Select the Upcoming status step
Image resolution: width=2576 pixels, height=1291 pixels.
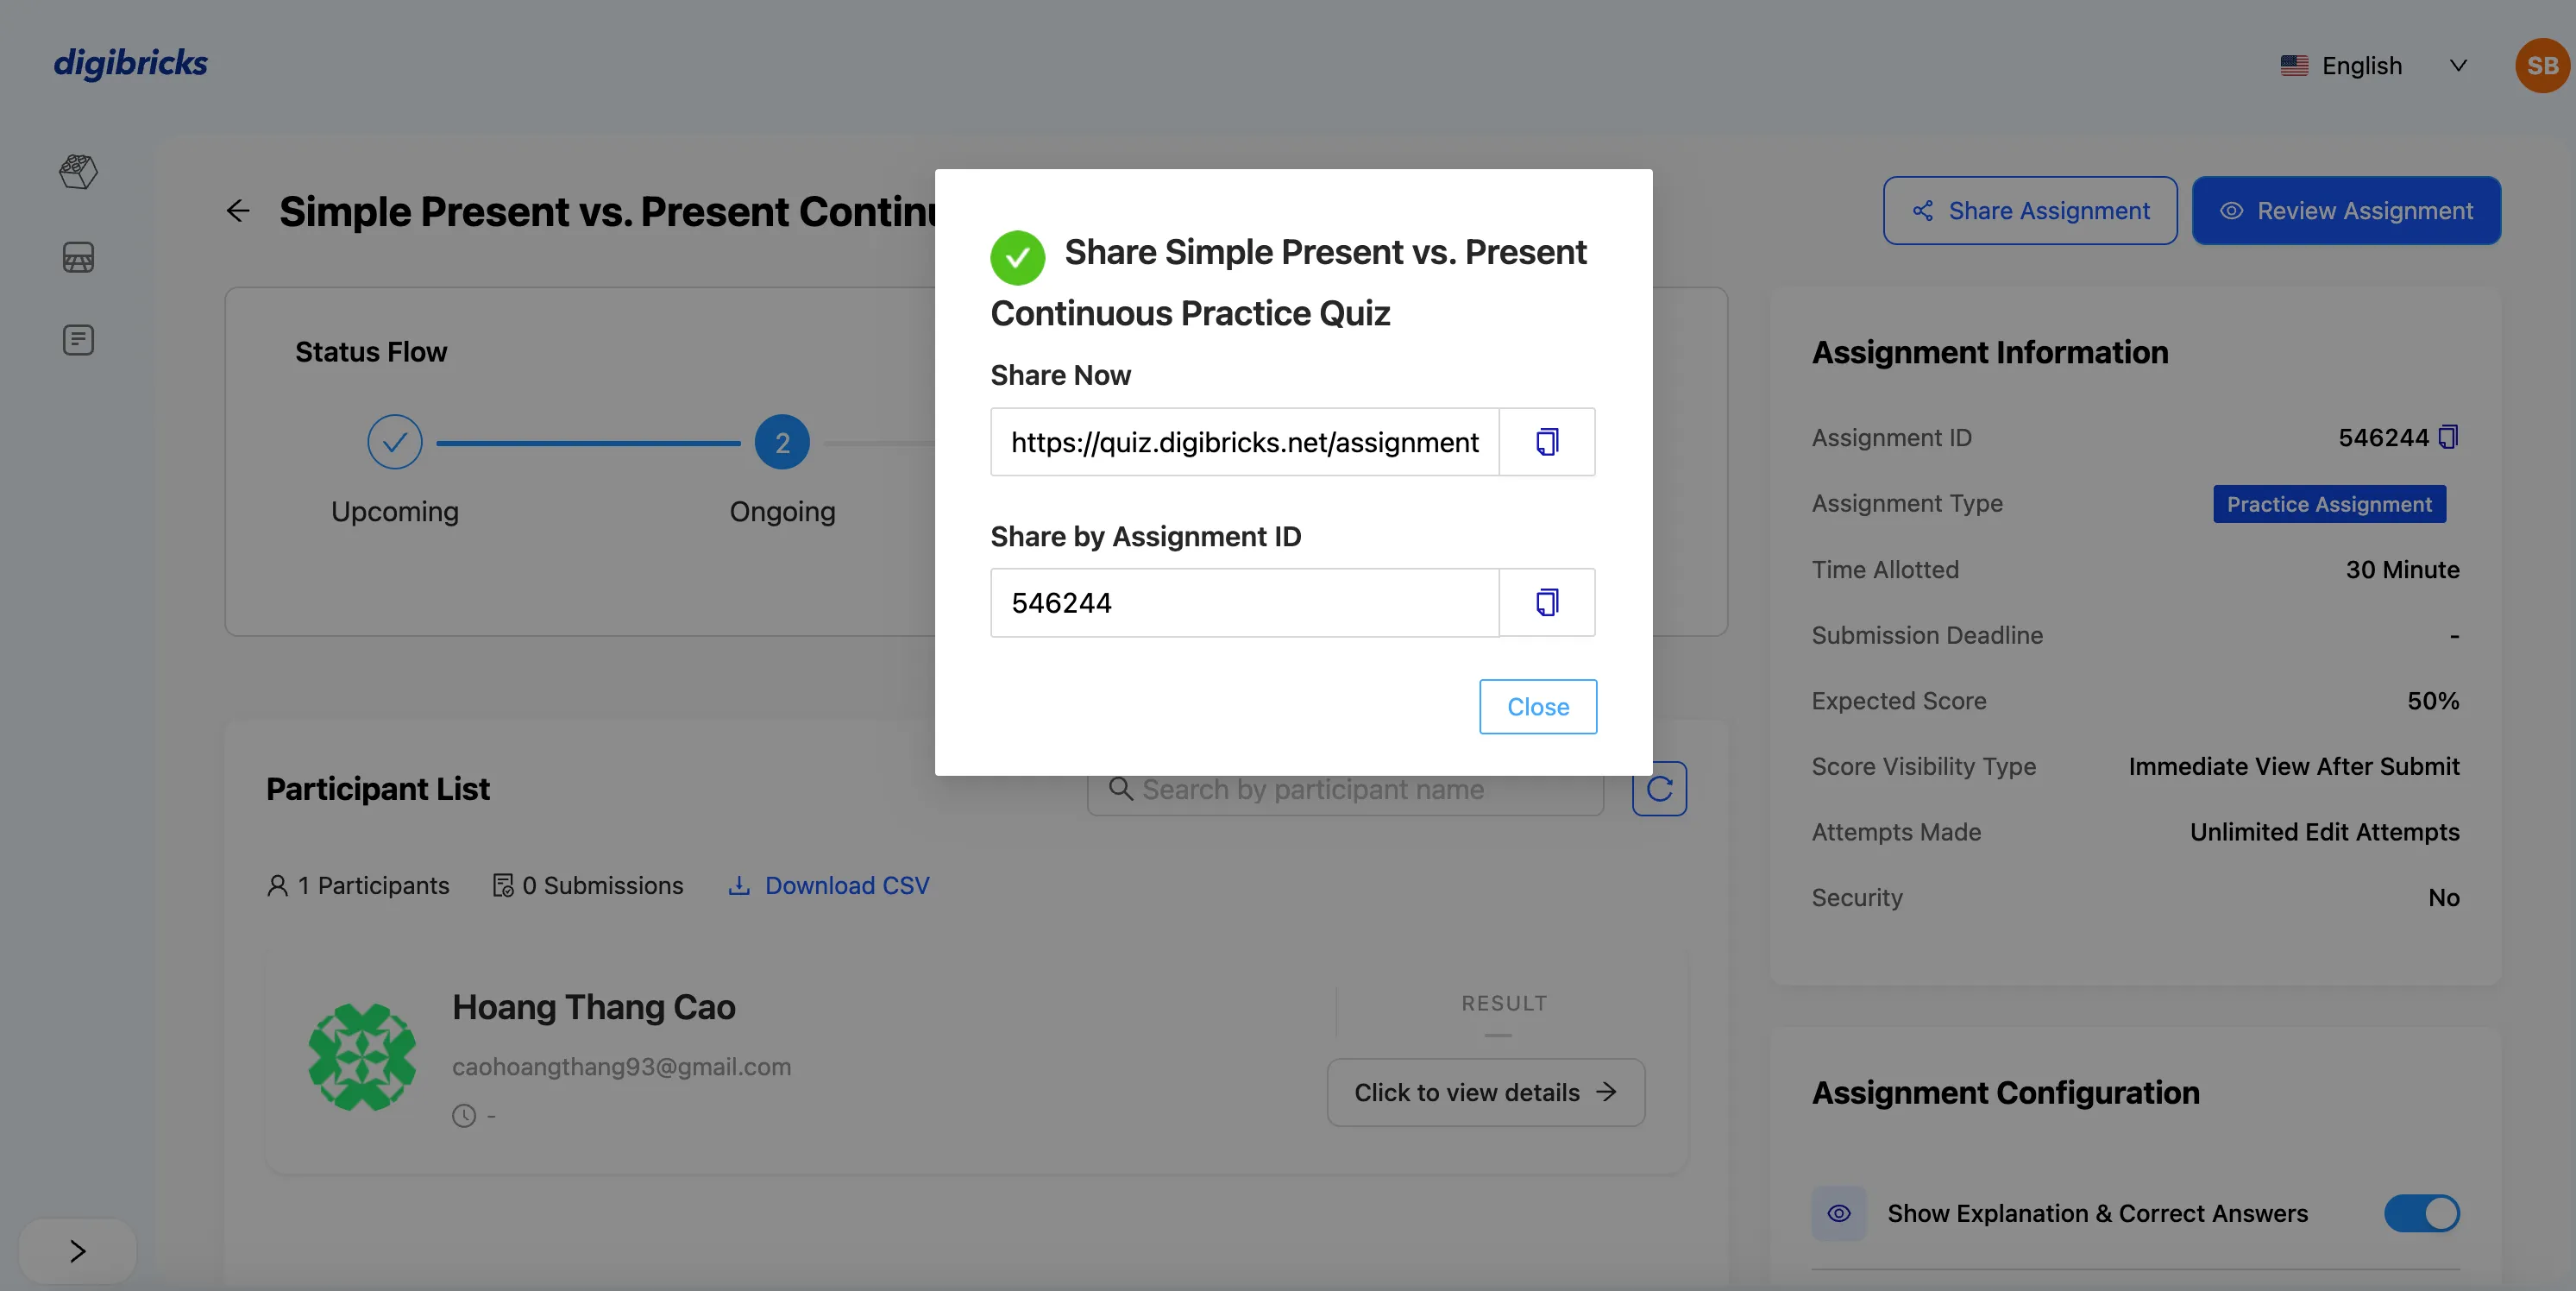[x=395, y=443]
